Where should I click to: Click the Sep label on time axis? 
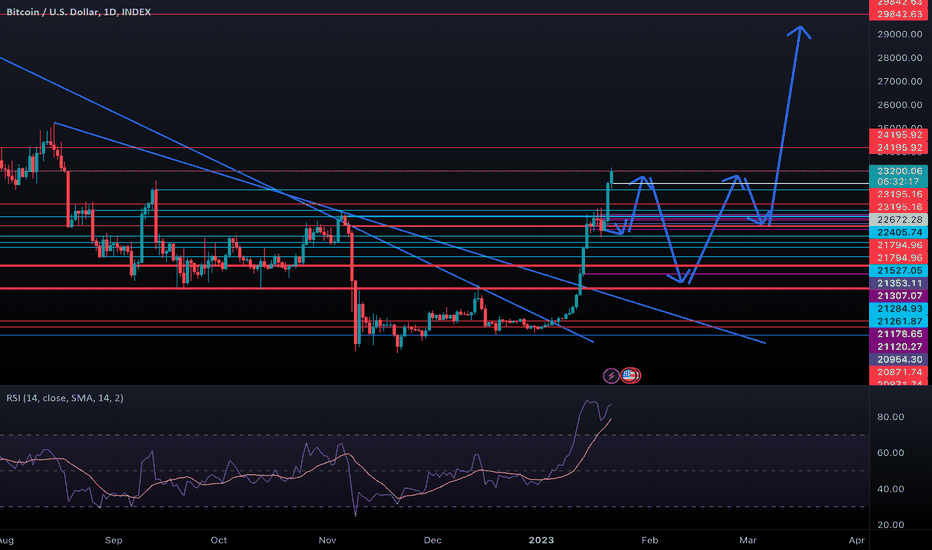tap(114, 540)
